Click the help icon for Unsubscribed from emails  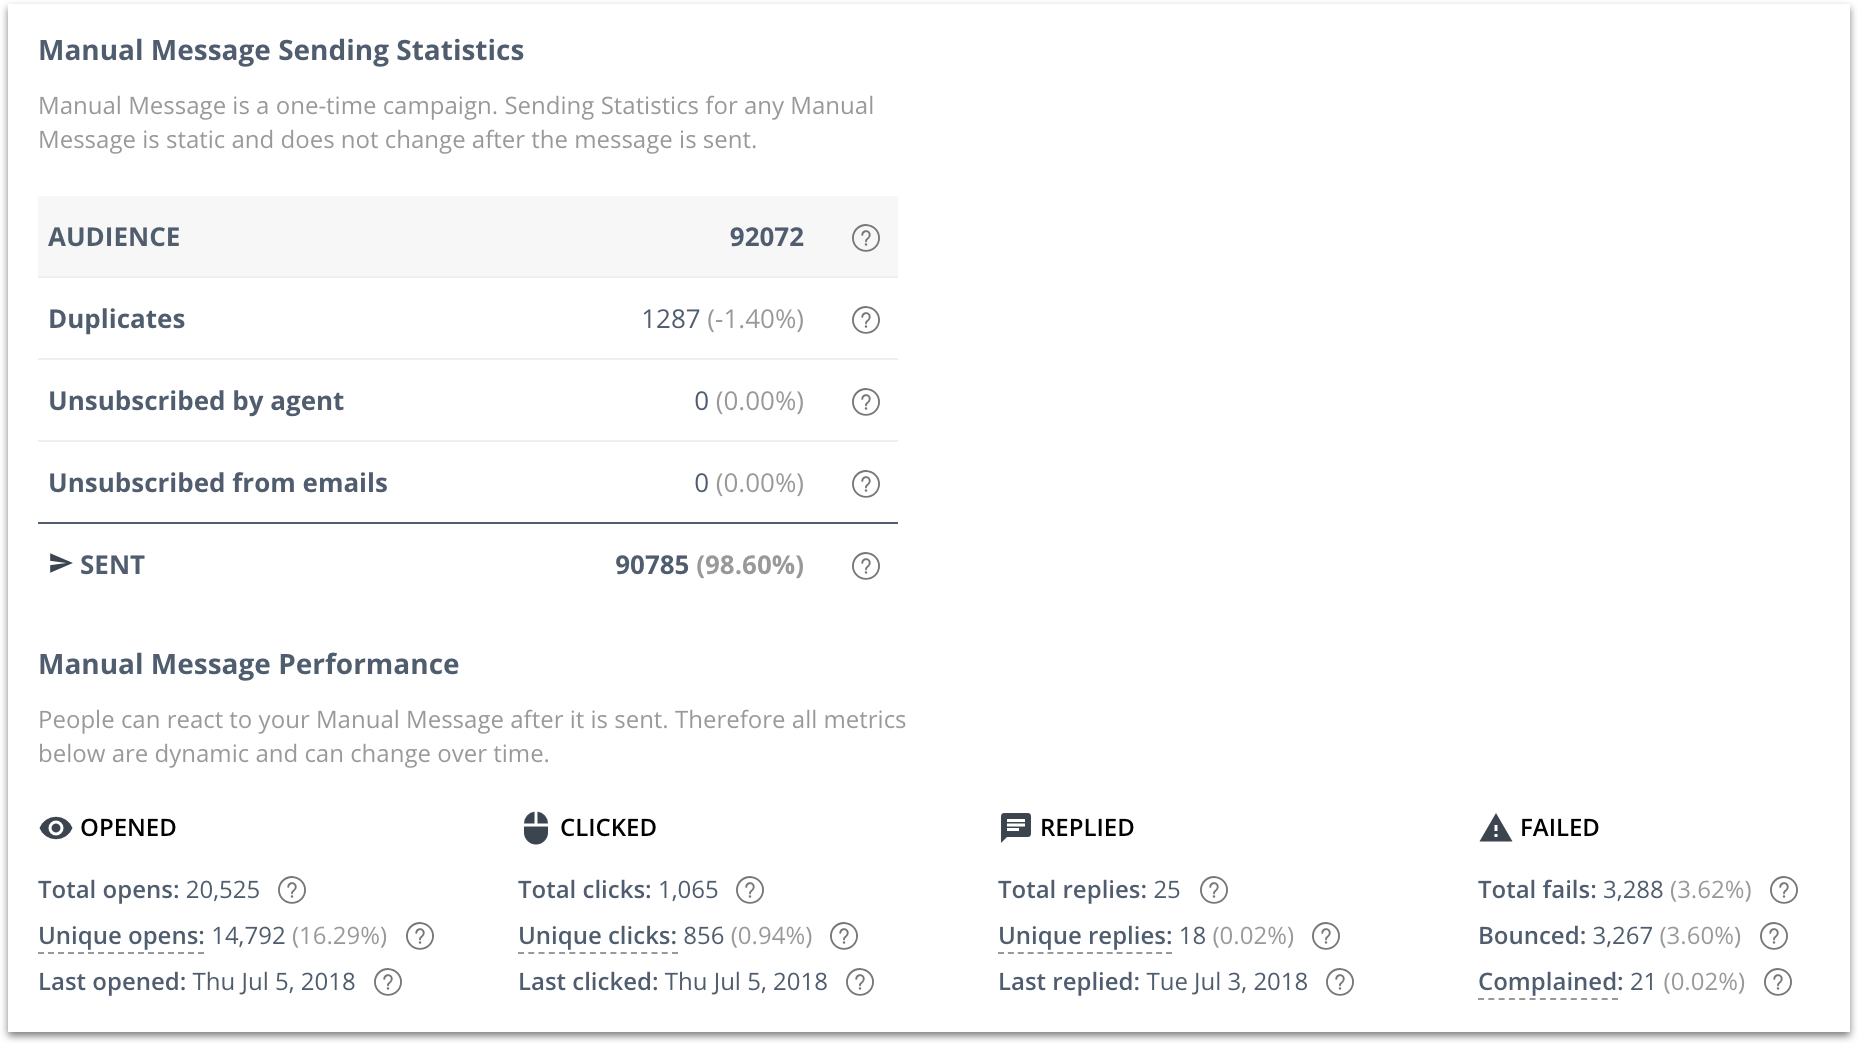tap(866, 483)
